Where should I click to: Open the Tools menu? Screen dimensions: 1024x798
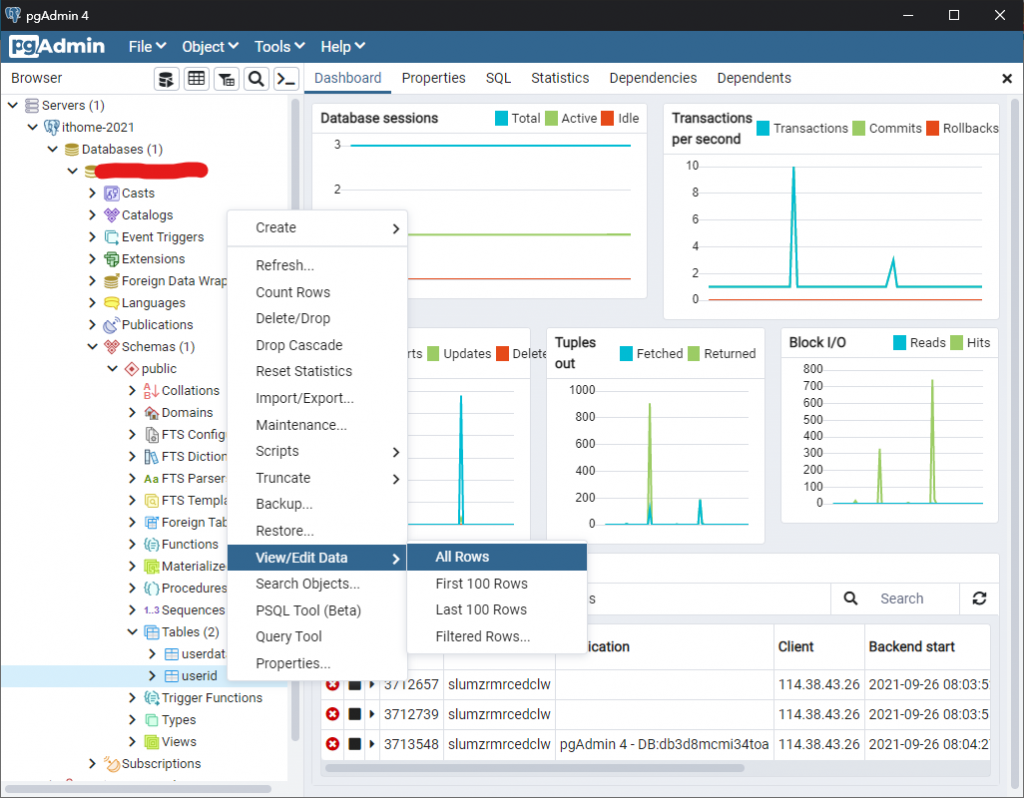click(x=280, y=47)
